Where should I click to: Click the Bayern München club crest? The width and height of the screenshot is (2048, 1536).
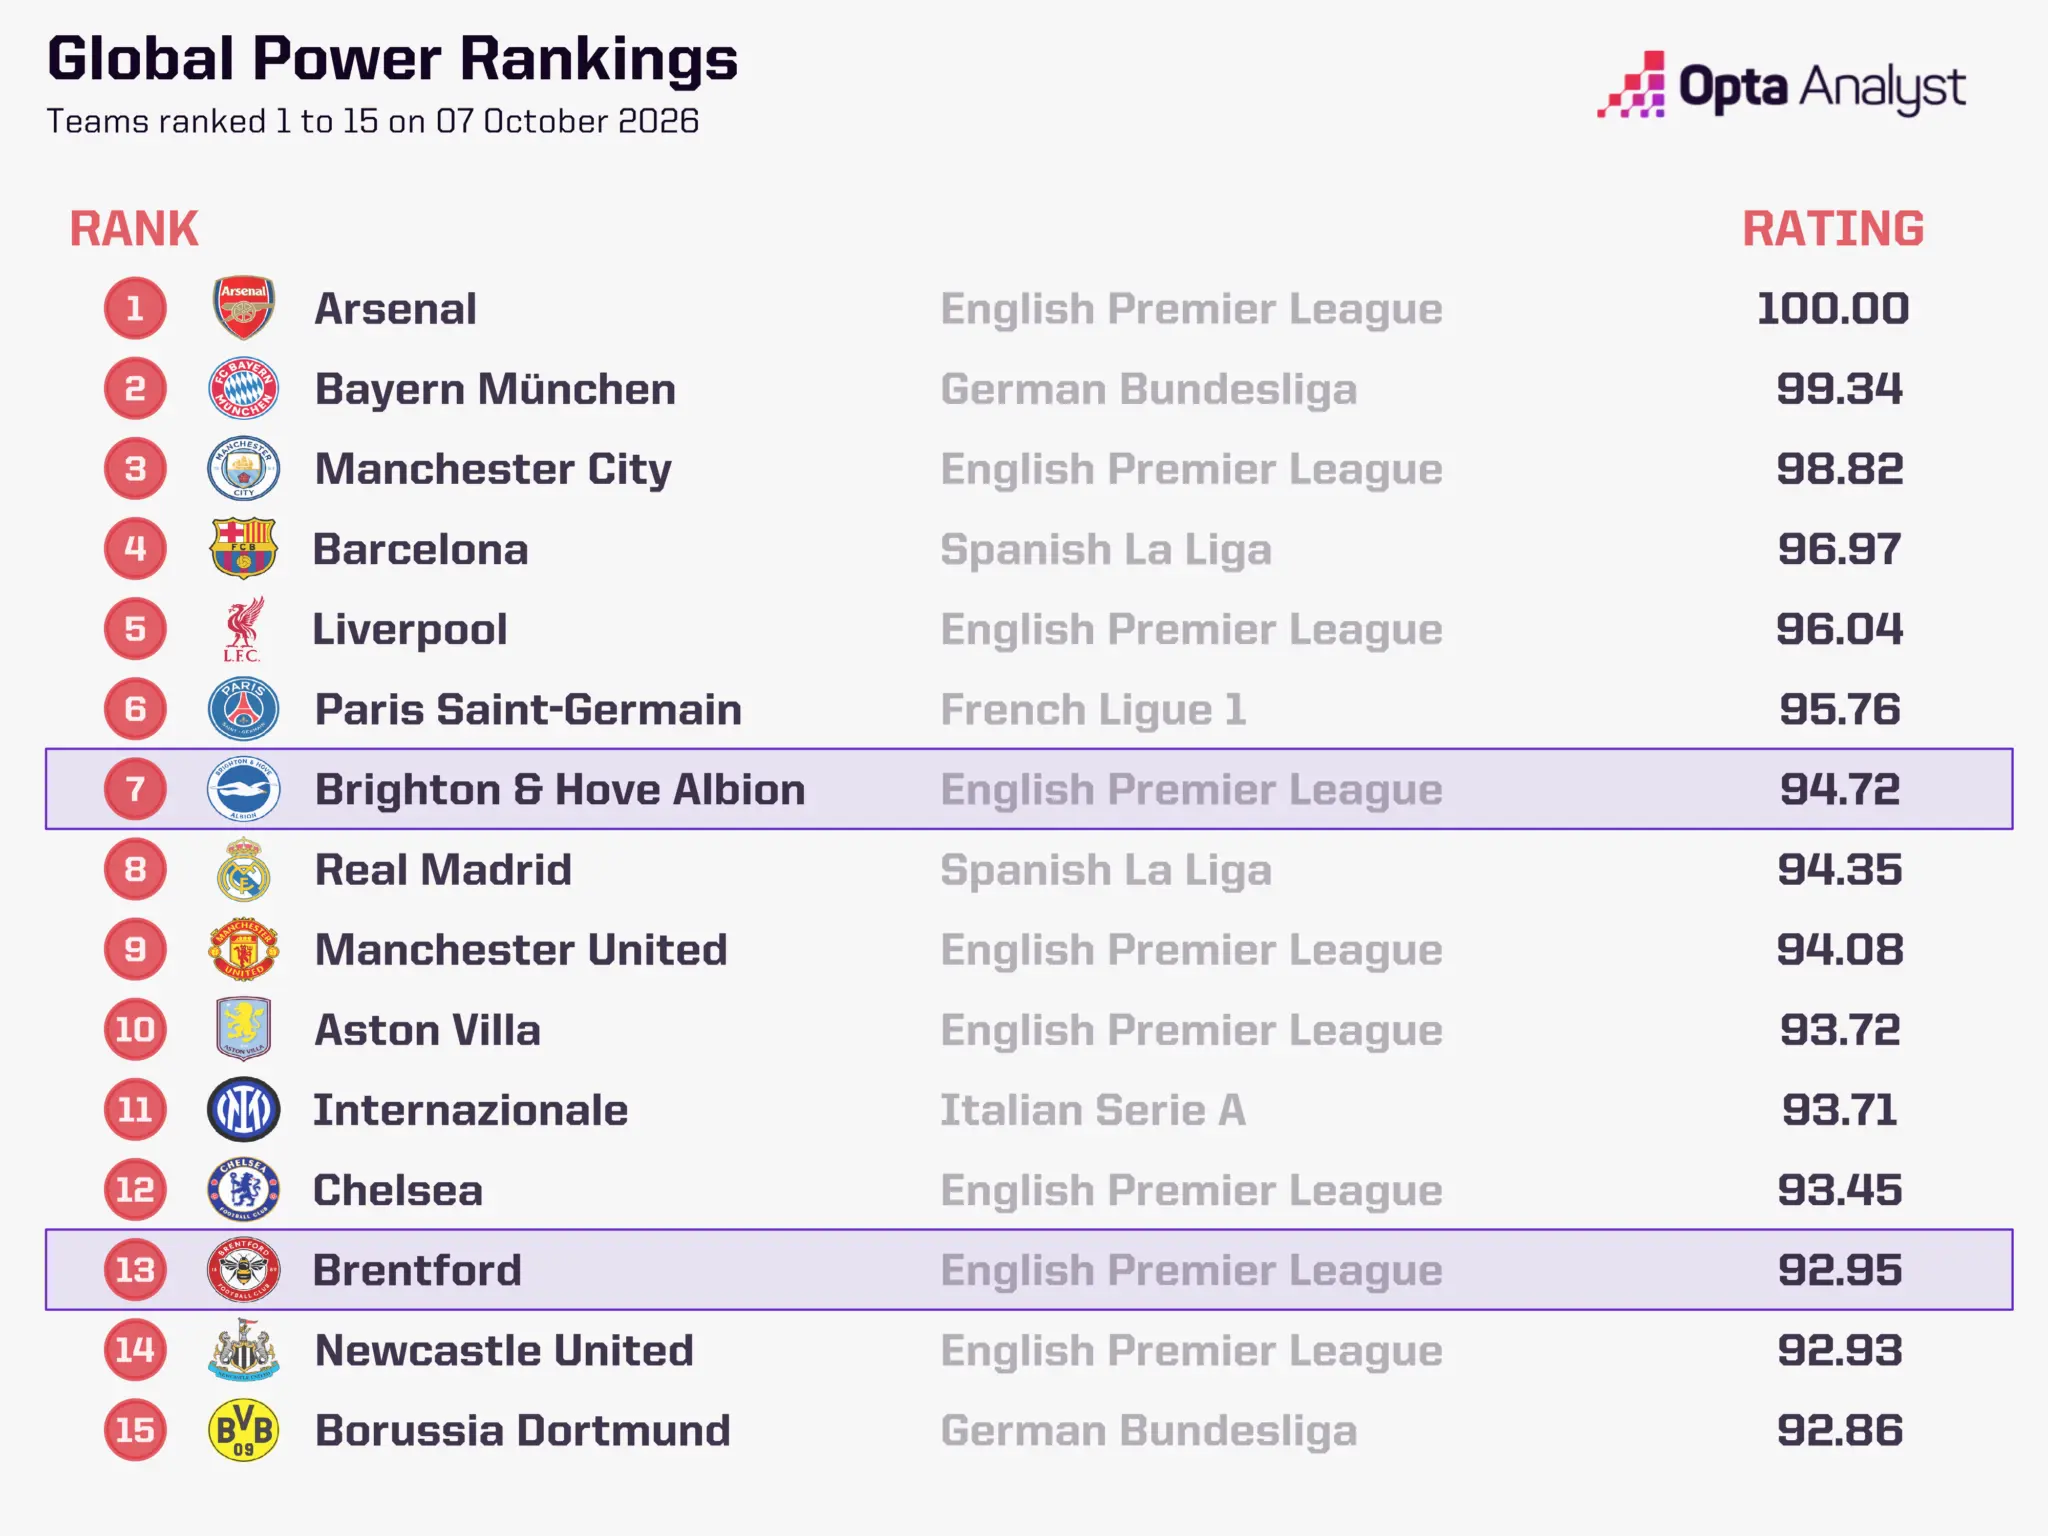243,388
